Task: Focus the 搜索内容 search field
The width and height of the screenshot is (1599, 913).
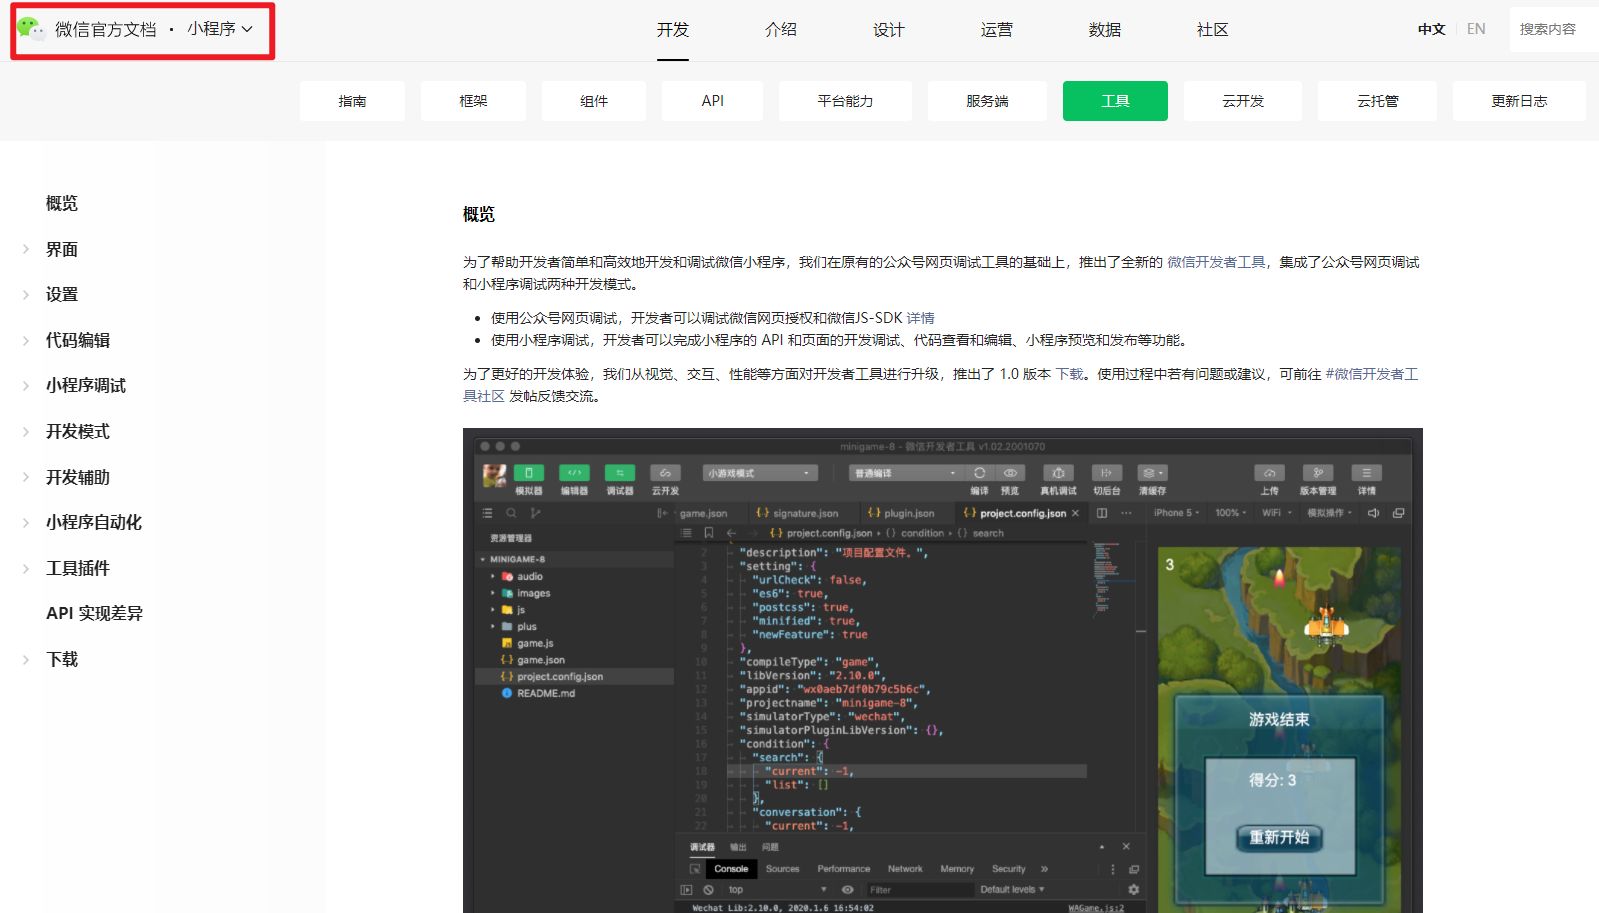Action: 1554,29
